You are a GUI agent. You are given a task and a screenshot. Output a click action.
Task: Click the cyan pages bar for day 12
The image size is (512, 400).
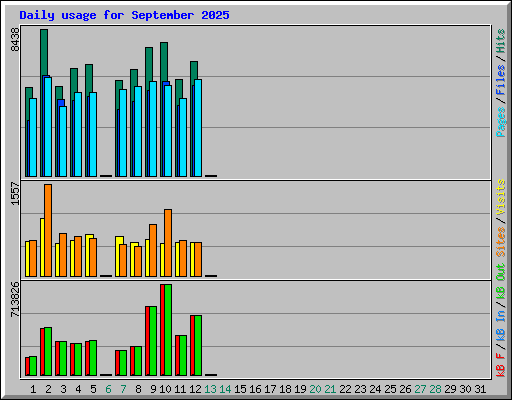(x=198, y=128)
